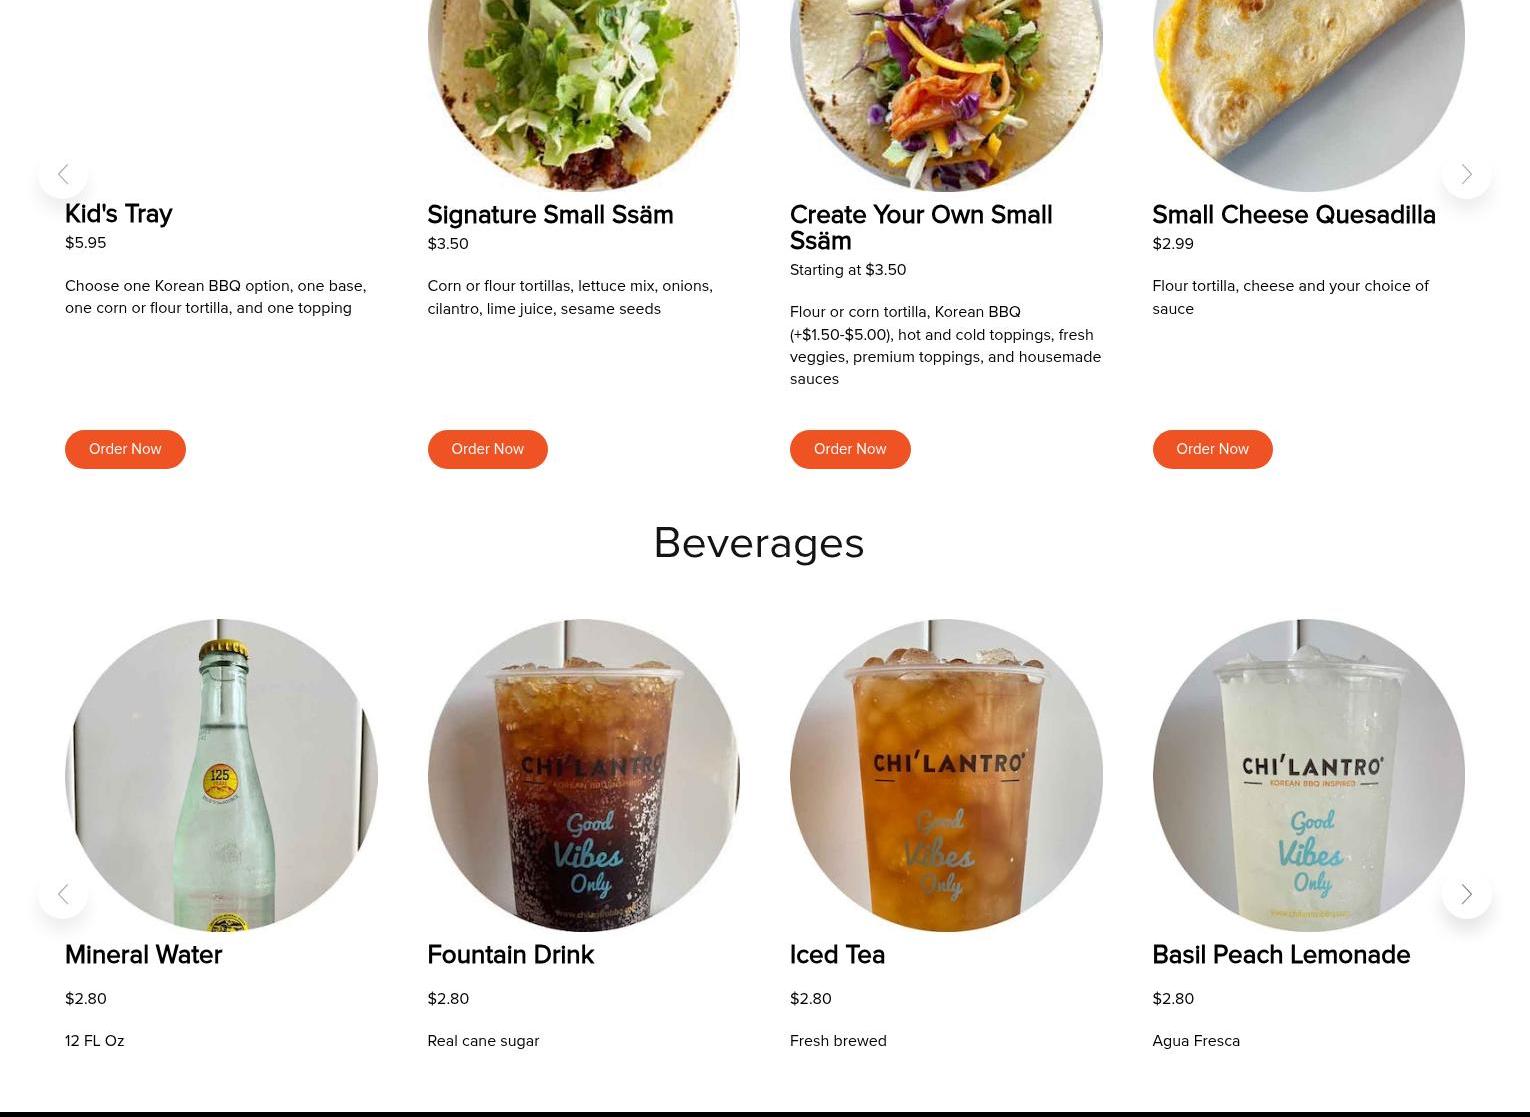This screenshot has width=1530, height=1117.
Task: Order the Signature Small Ssäm
Action: click(x=487, y=449)
